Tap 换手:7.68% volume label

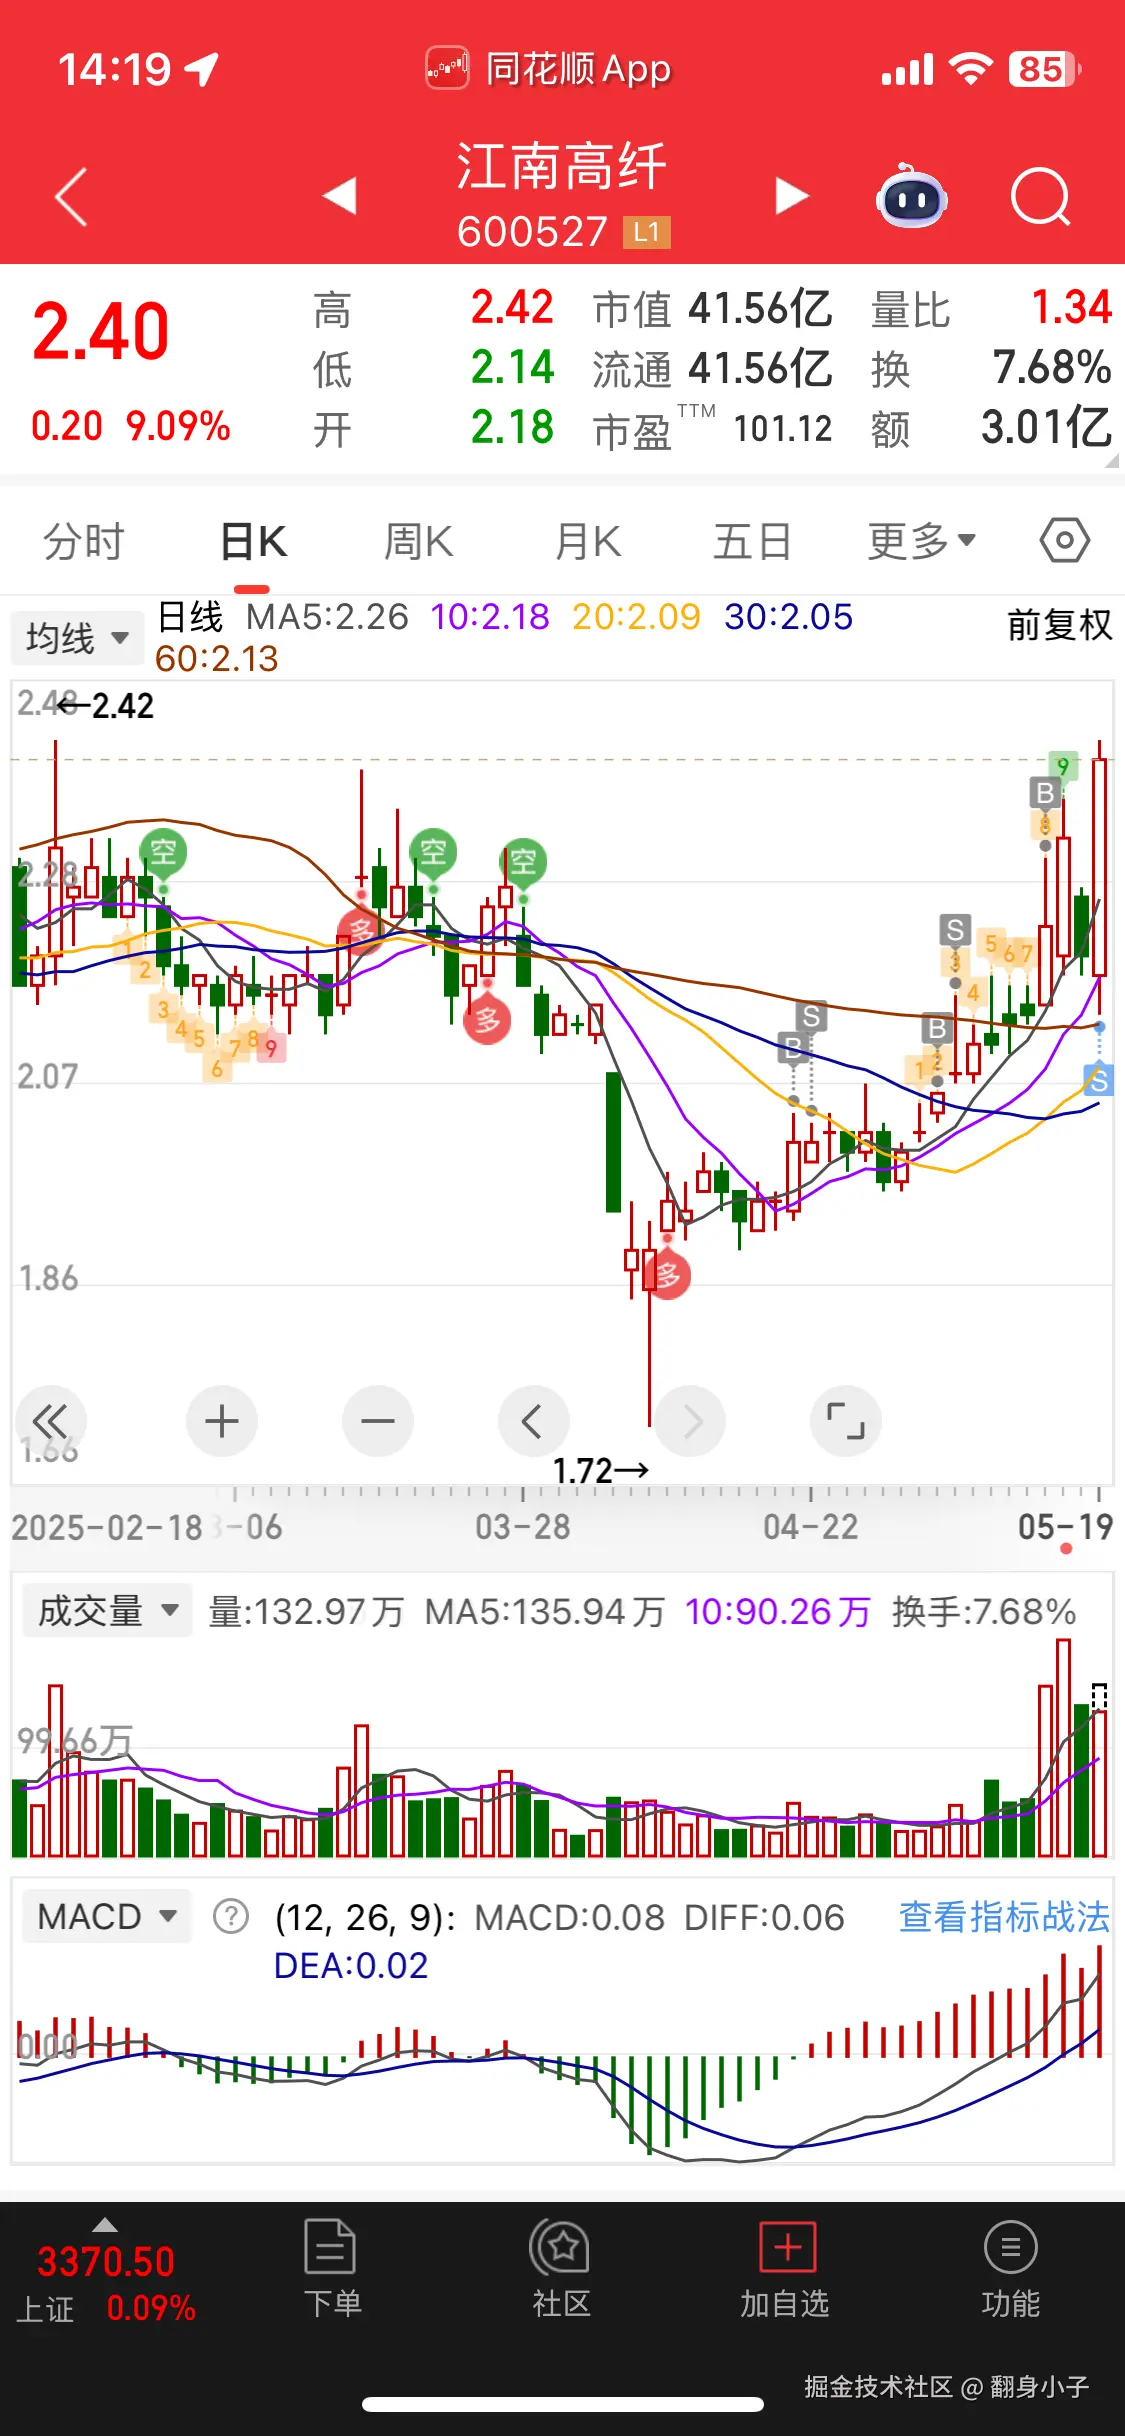click(x=984, y=1611)
